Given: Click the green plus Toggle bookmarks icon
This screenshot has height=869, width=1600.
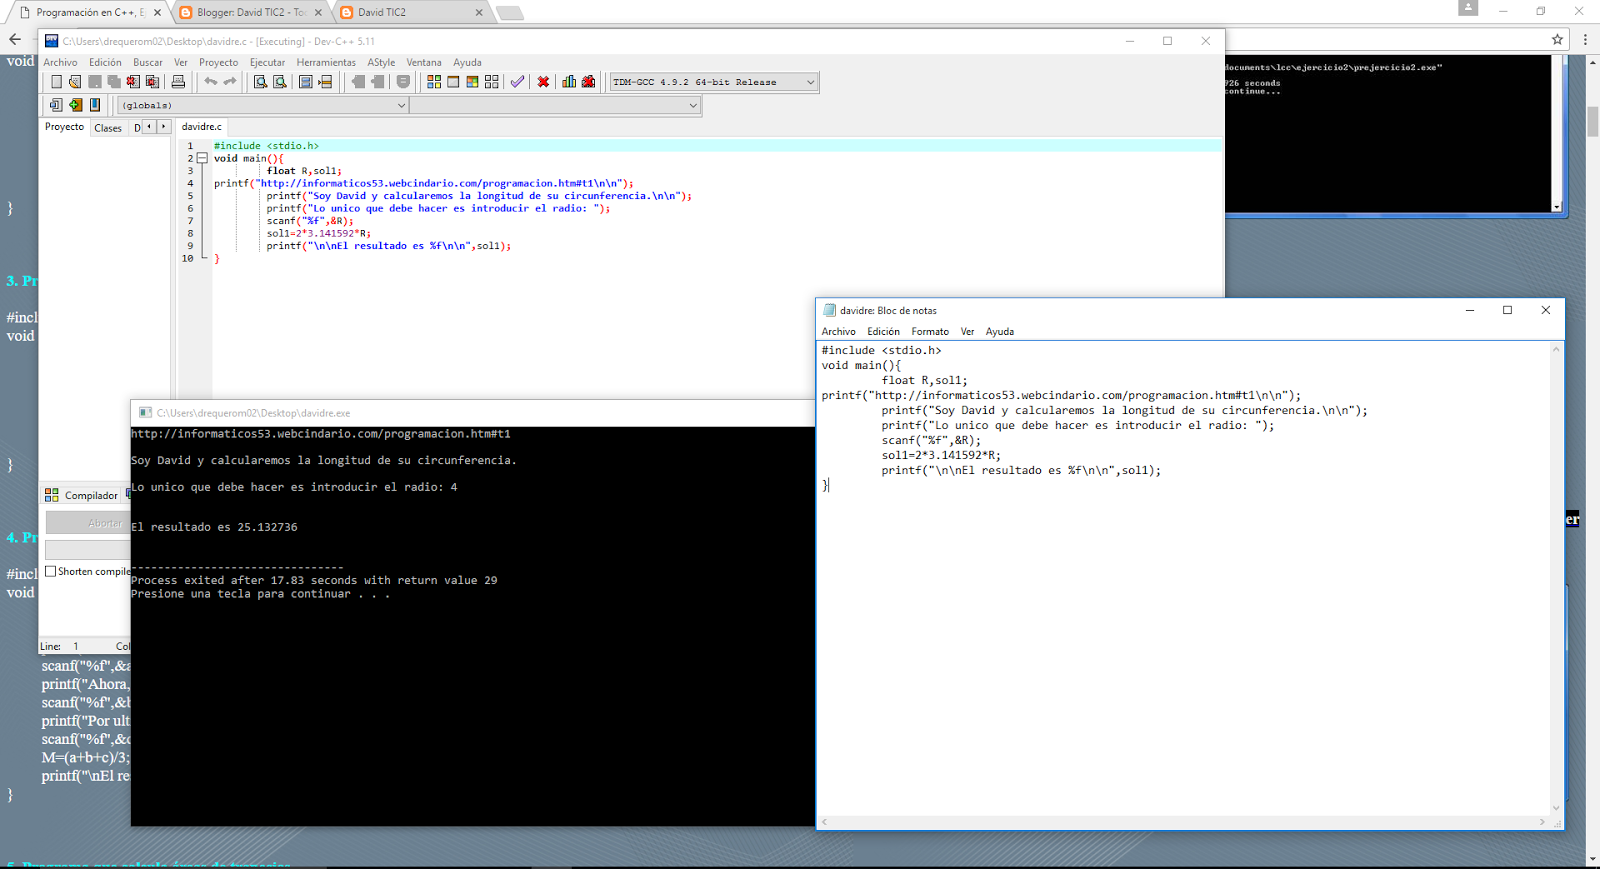Looking at the screenshot, I should point(75,105).
